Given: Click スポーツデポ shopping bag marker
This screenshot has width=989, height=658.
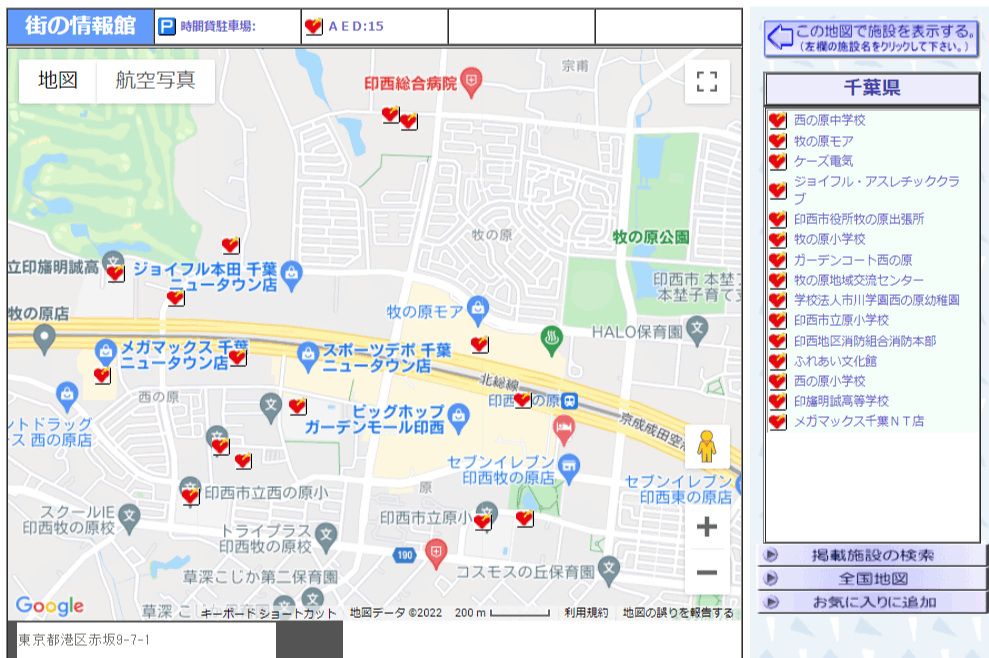Looking at the screenshot, I should coord(308,357).
